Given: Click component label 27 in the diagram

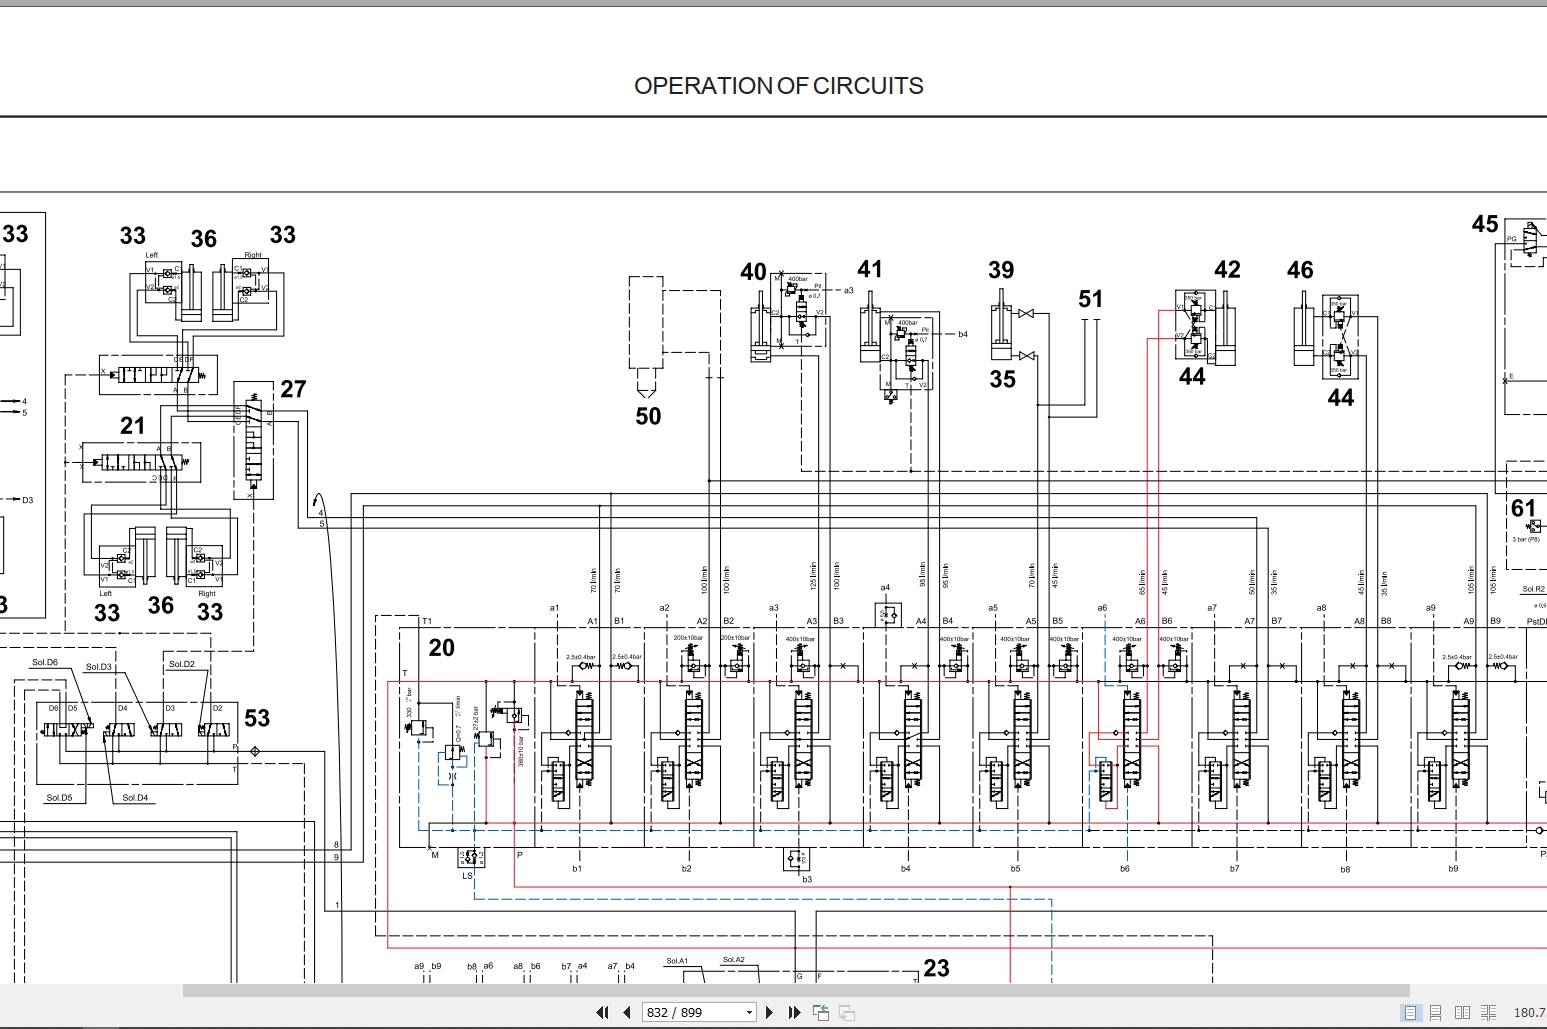Looking at the screenshot, I should [x=293, y=389].
